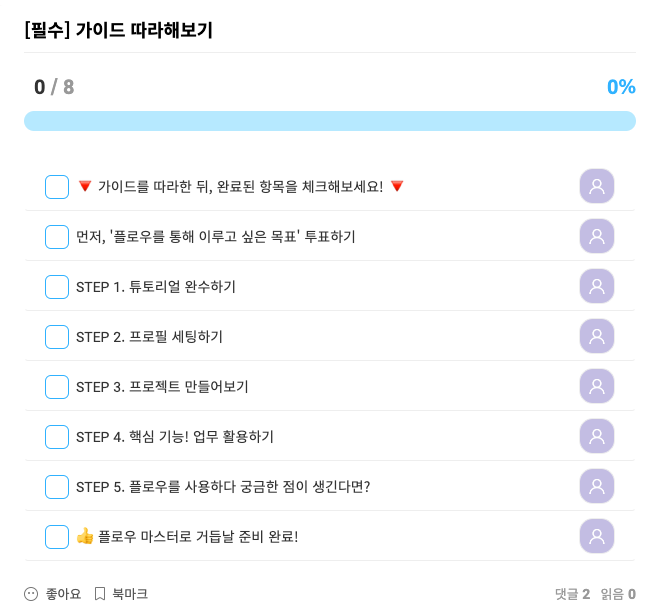
Task: Click assignee icon for 투표하기 row
Action: [597, 236]
